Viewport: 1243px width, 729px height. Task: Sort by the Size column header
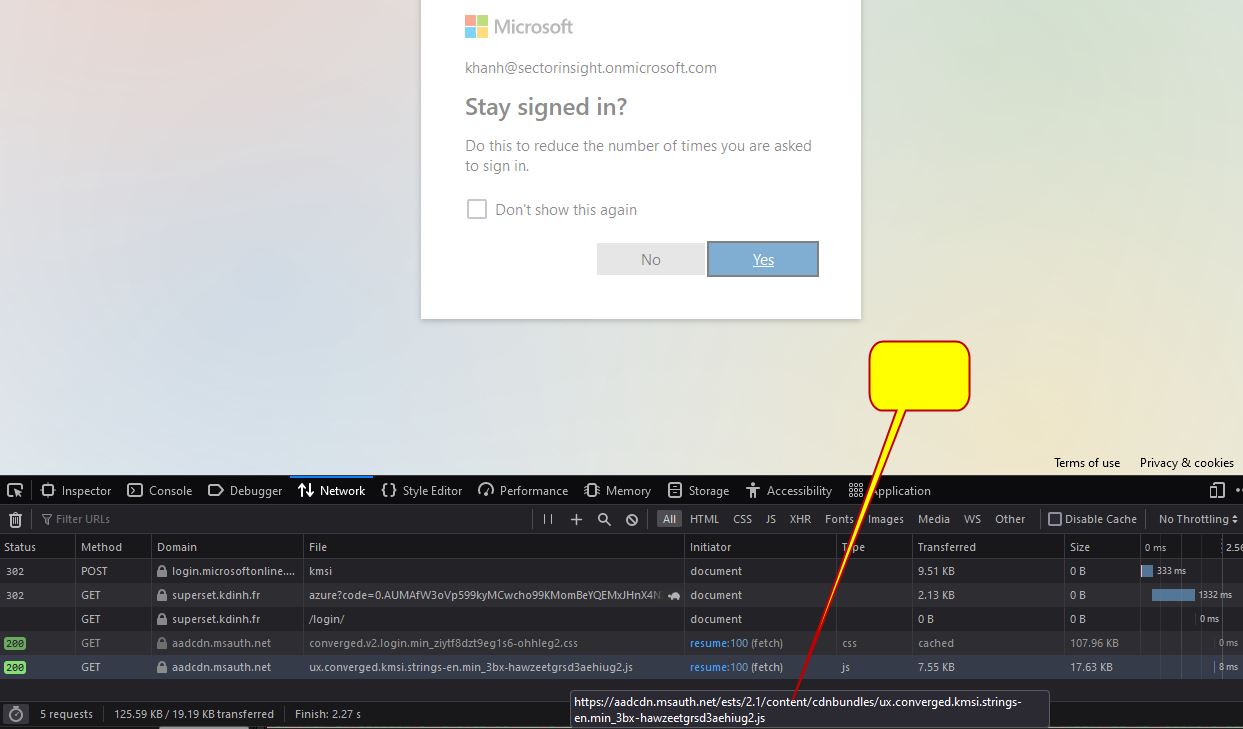point(1103,547)
